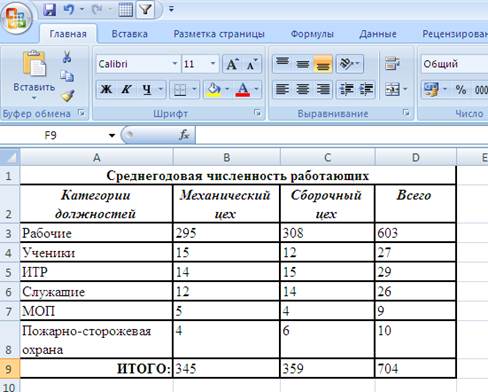This screenshot has height=392, width=488.
Task: Click the Вставить paste button
Action: click(34, 75)
